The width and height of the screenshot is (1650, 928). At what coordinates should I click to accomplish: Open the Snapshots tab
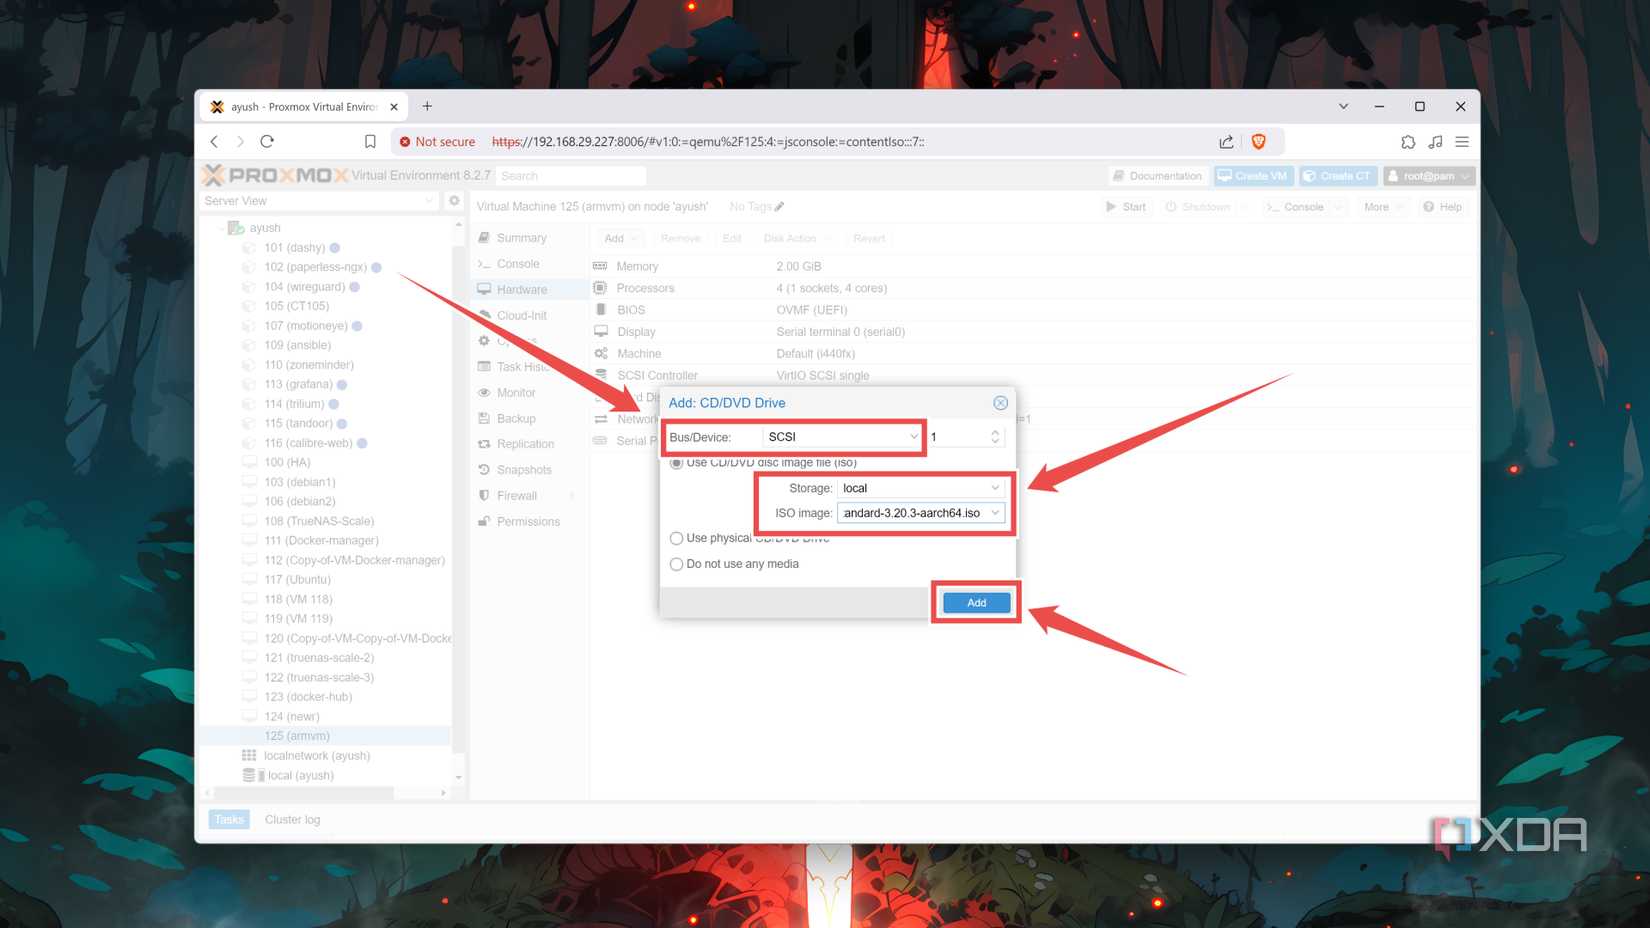point(523,470)
